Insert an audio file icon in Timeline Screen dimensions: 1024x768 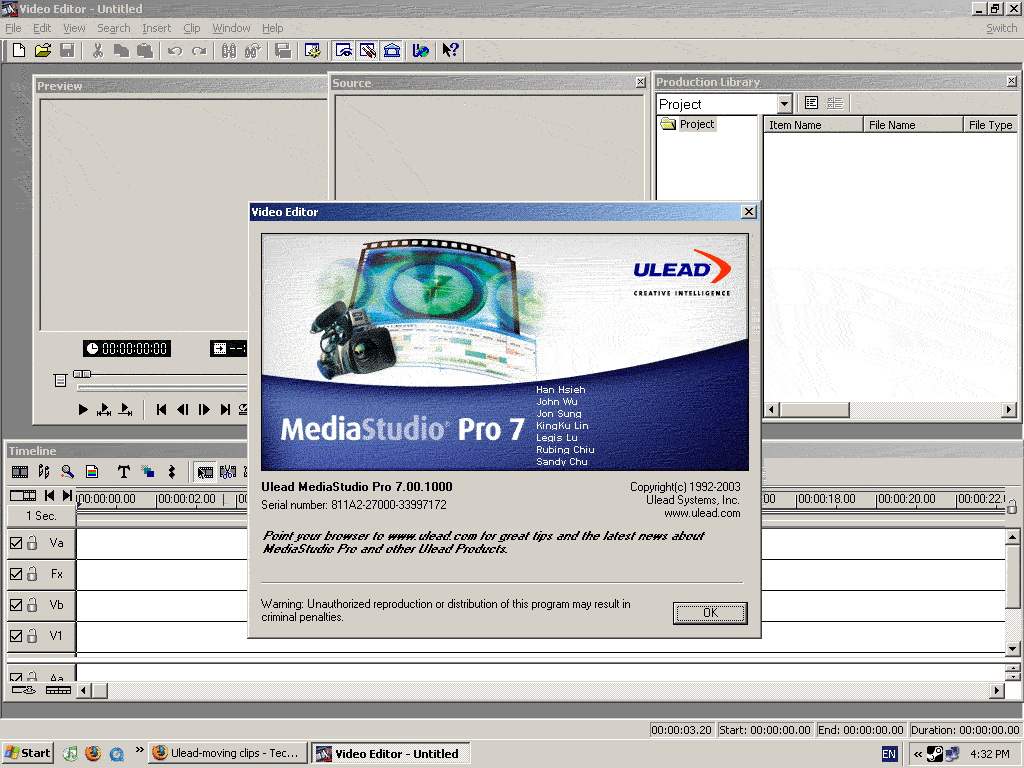click(x=44, y=472)
